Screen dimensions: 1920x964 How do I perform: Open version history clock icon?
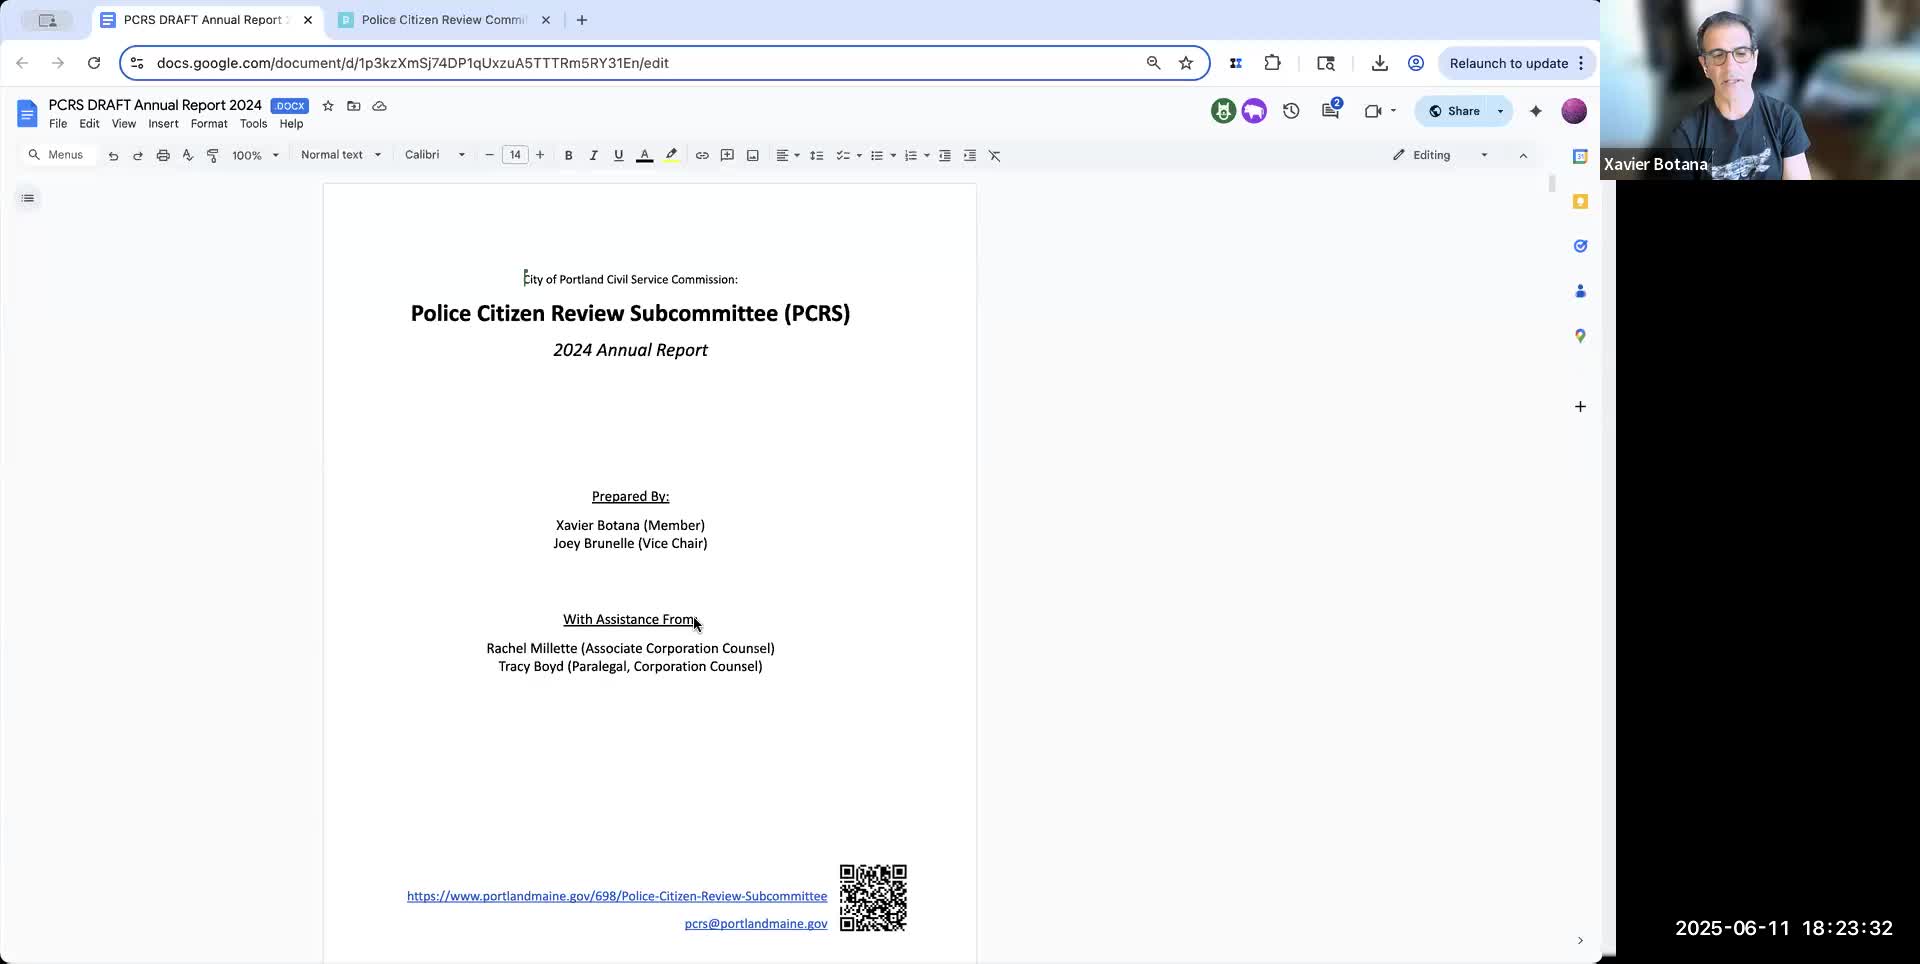1291,111
